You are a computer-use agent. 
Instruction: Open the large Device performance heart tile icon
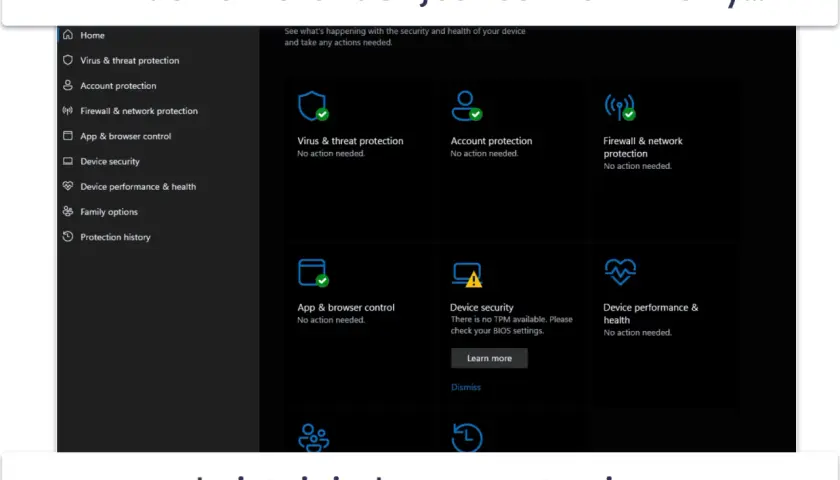(620, 272)
